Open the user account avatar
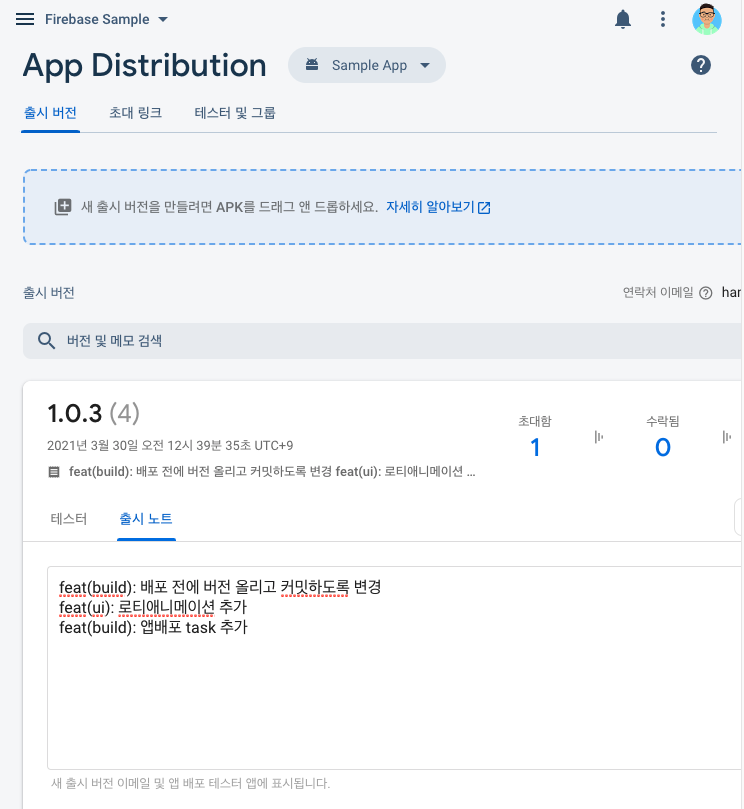The width and height of the screenshot is (744, 809). 706,20
